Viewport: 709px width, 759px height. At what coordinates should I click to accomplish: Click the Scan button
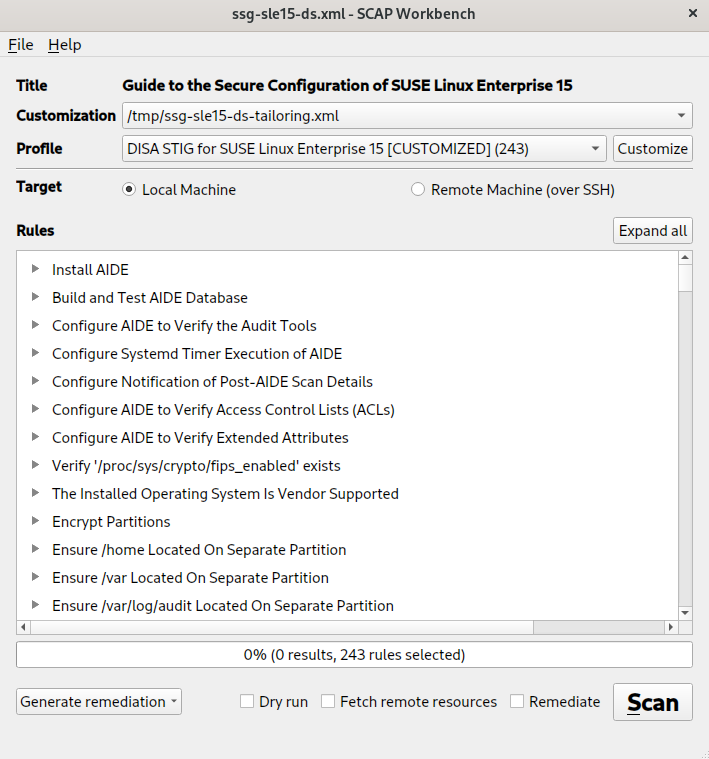point(652,702)
